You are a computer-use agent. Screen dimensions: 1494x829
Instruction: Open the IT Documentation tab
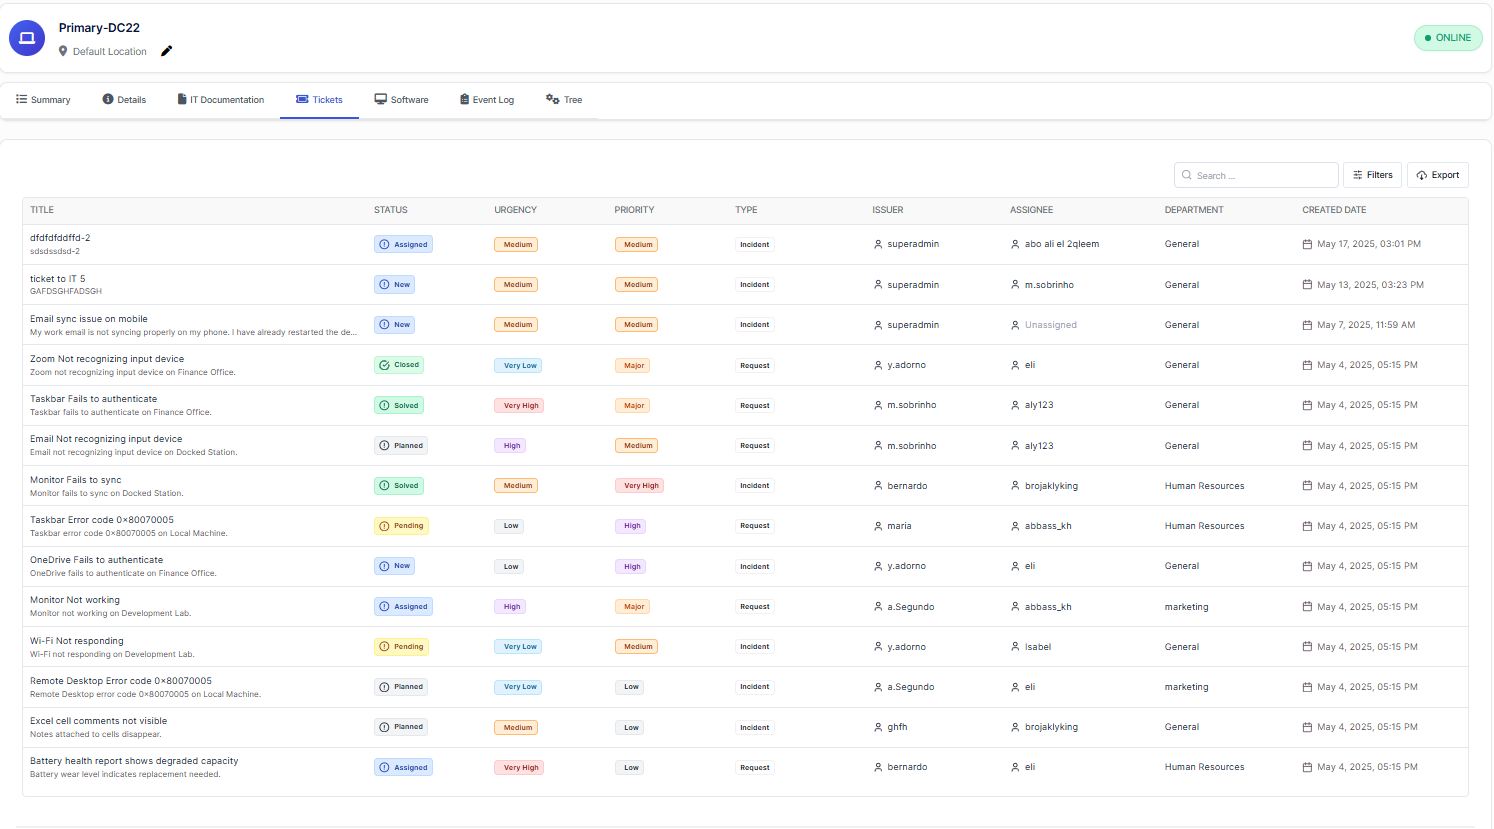[x=221, y=100]
